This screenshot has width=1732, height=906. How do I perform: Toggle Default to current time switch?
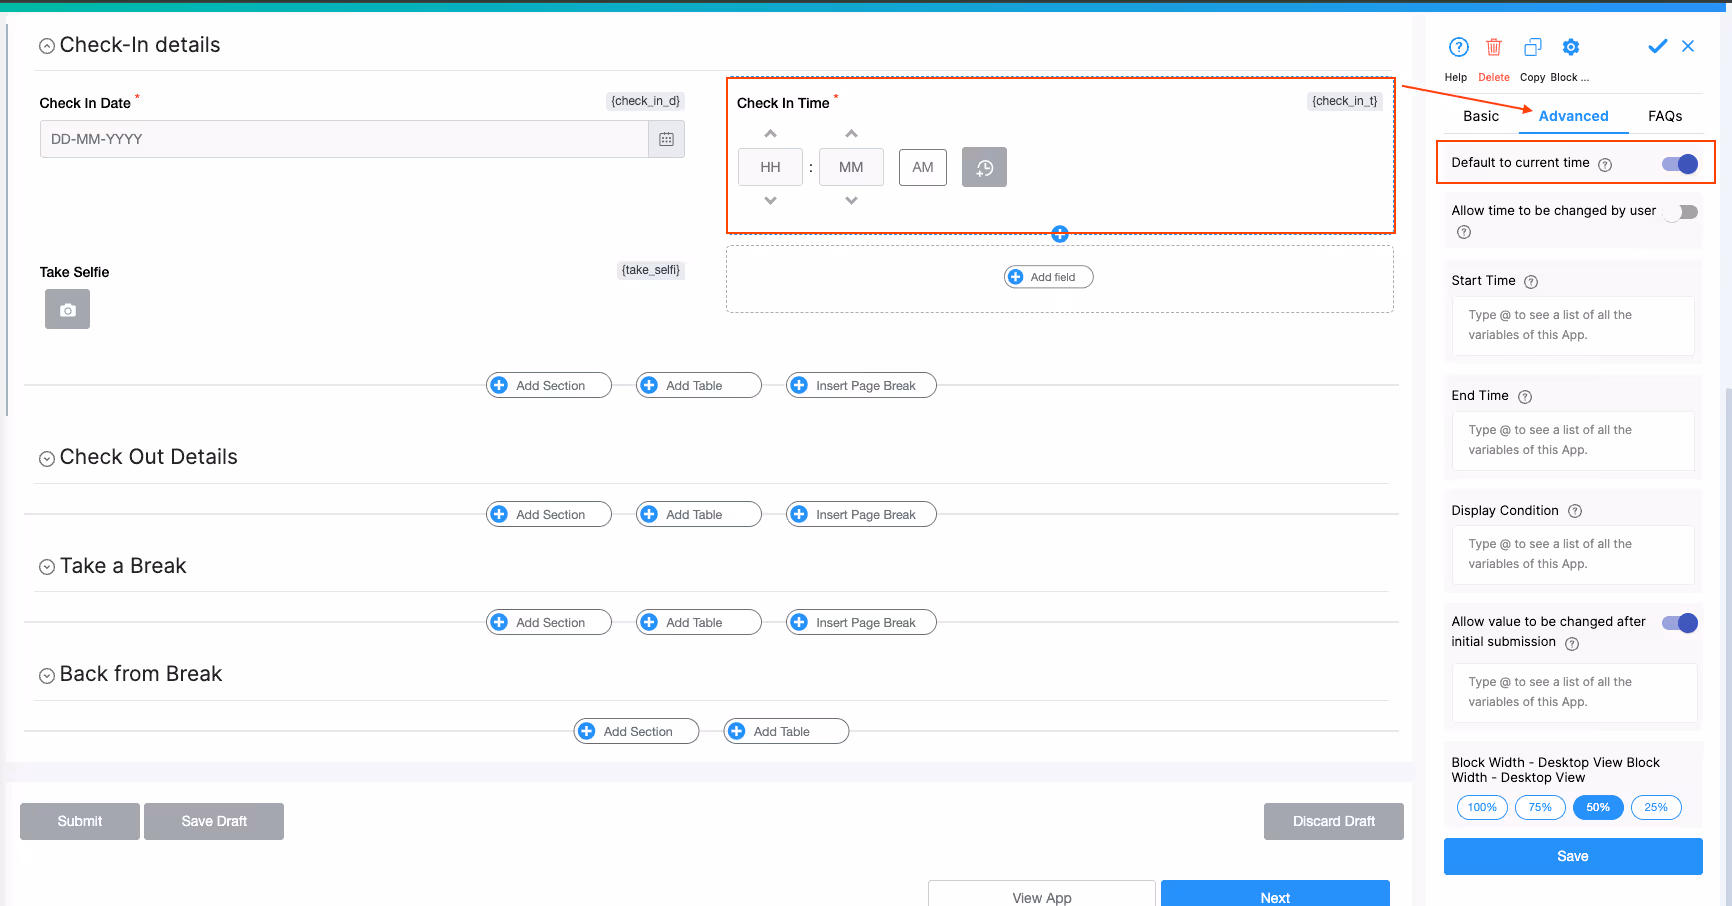1680,164
